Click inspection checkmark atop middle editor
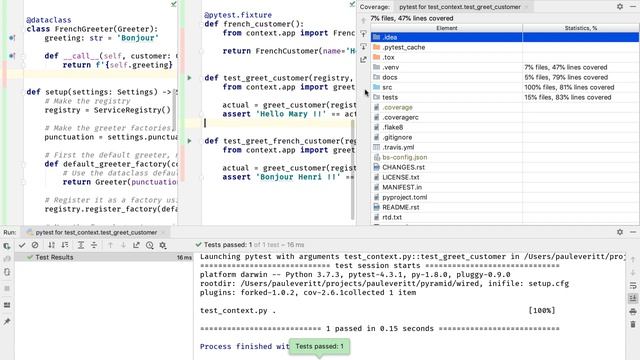 click(x=352, y=4)
